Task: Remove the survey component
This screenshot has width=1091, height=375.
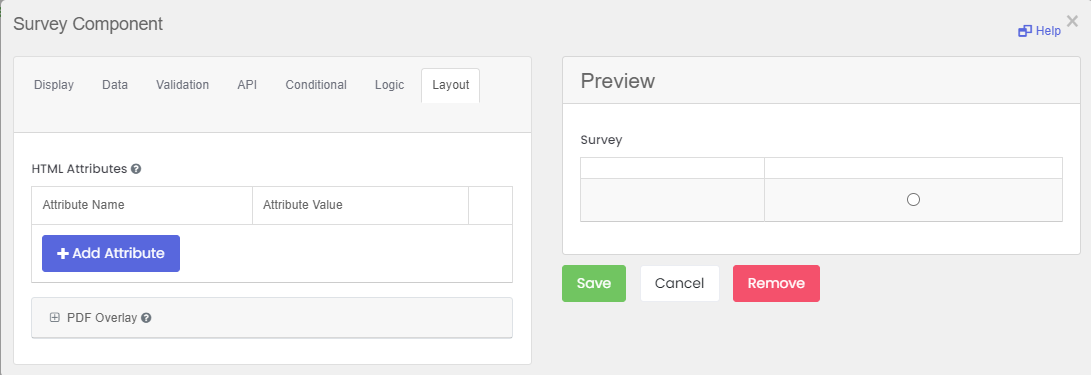Action: pos(776,283)
